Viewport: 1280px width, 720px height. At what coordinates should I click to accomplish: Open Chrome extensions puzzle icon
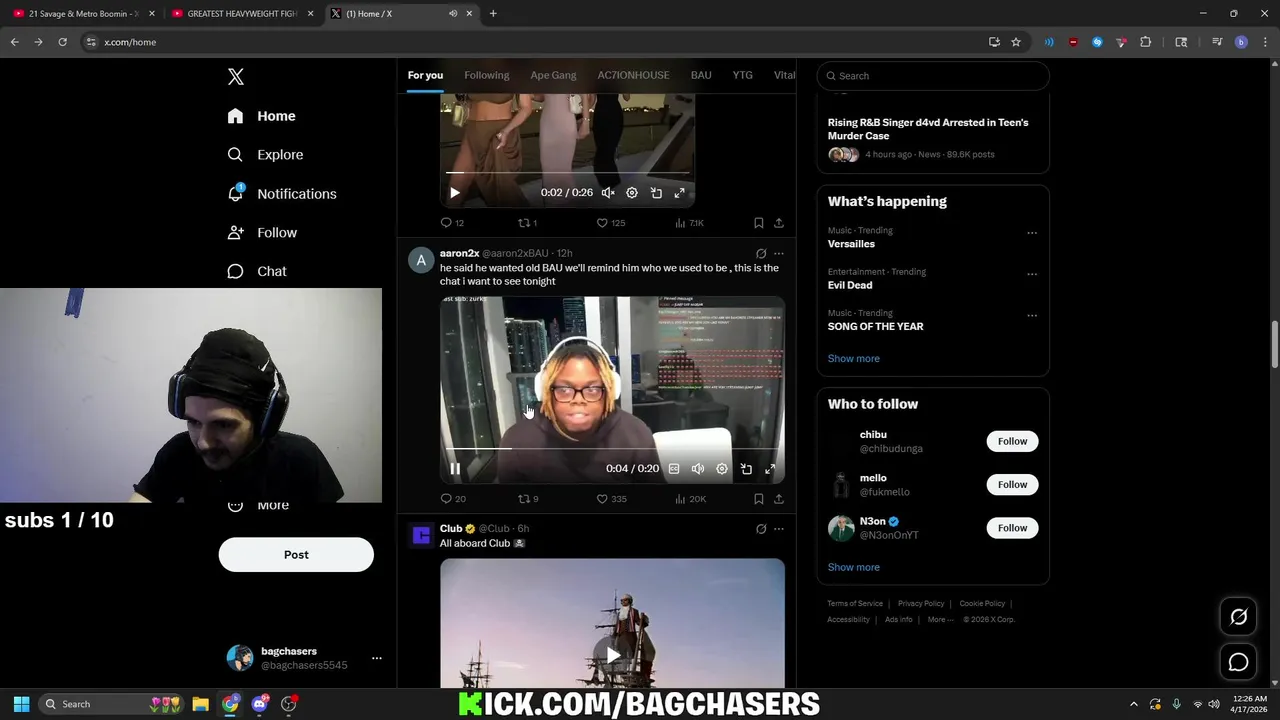click(x=1146, y=42)
